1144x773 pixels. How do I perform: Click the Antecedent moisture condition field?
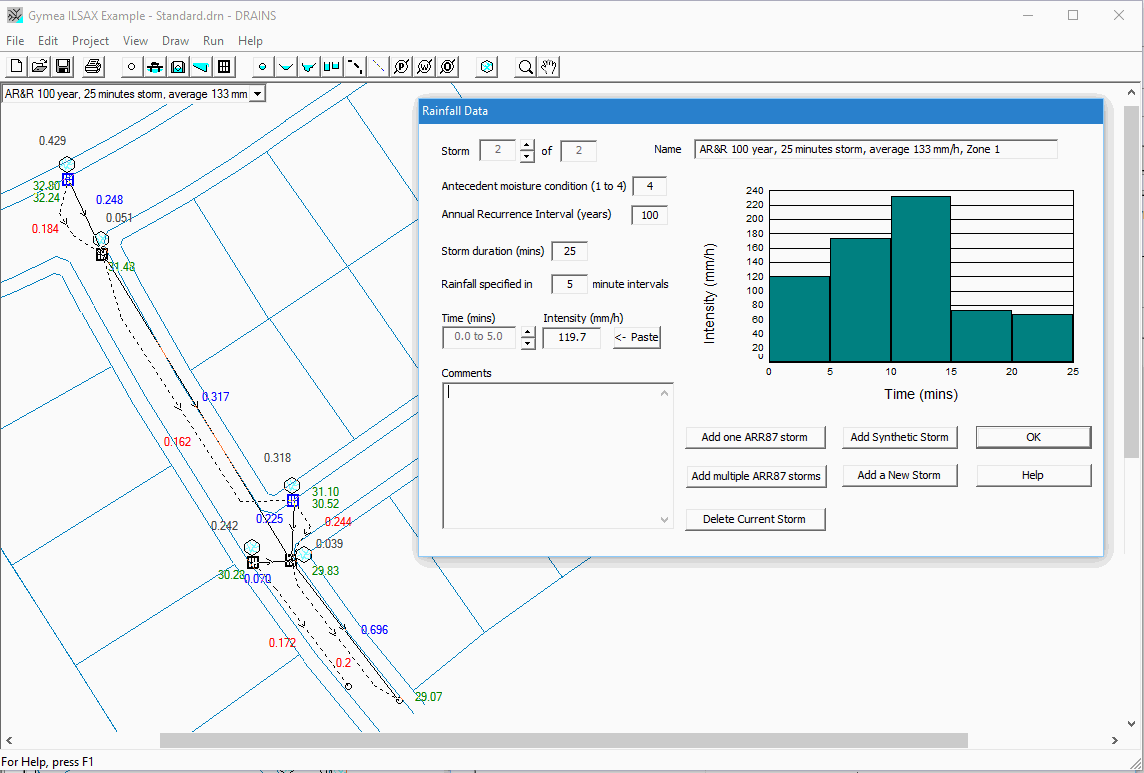click(x=649, y=186)
